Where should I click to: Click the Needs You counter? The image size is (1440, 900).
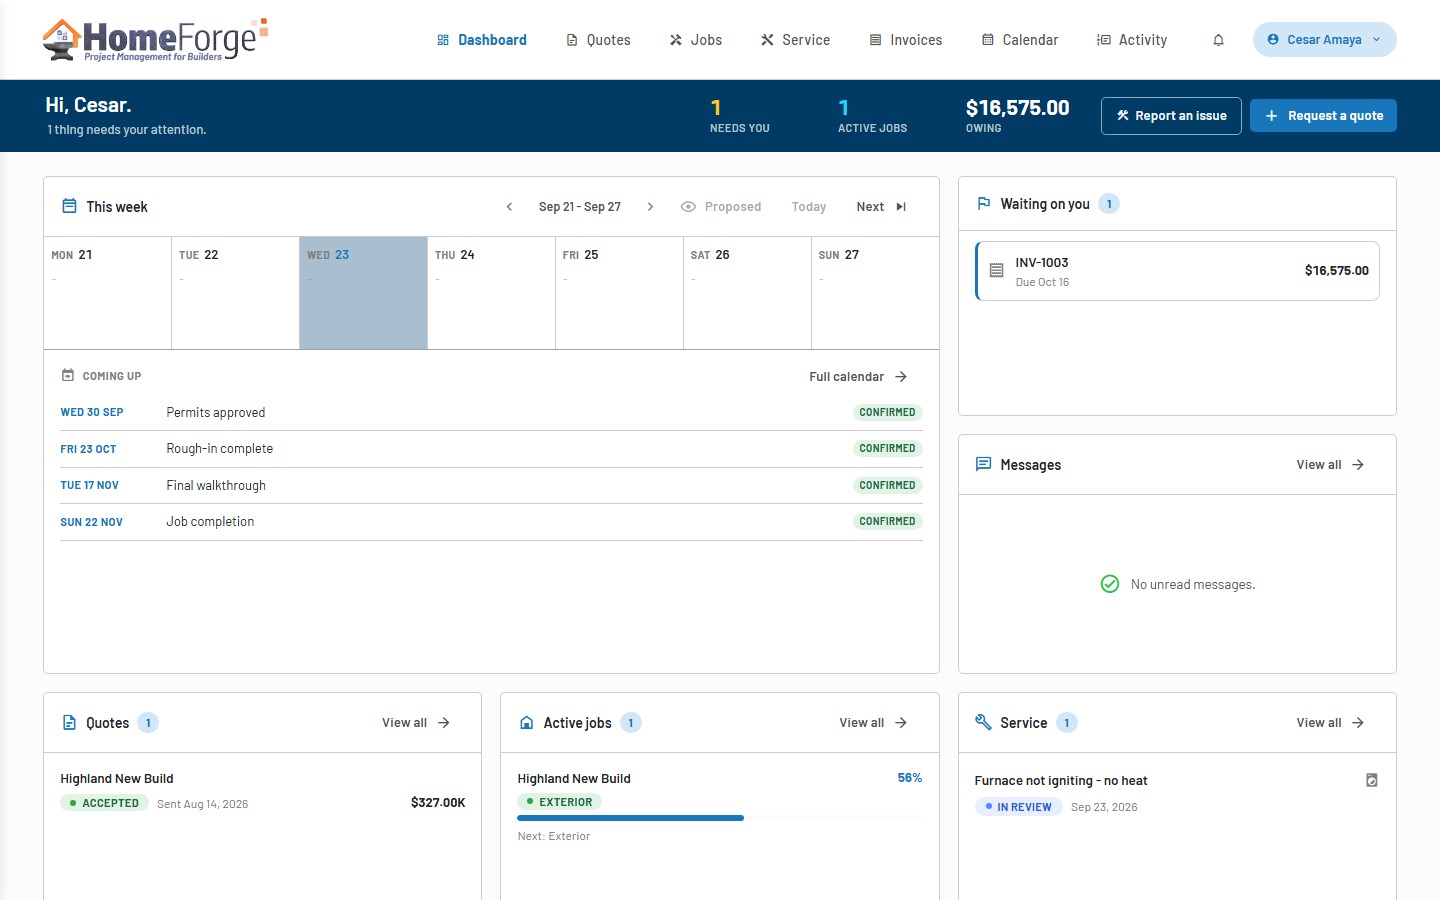point(740,116)
